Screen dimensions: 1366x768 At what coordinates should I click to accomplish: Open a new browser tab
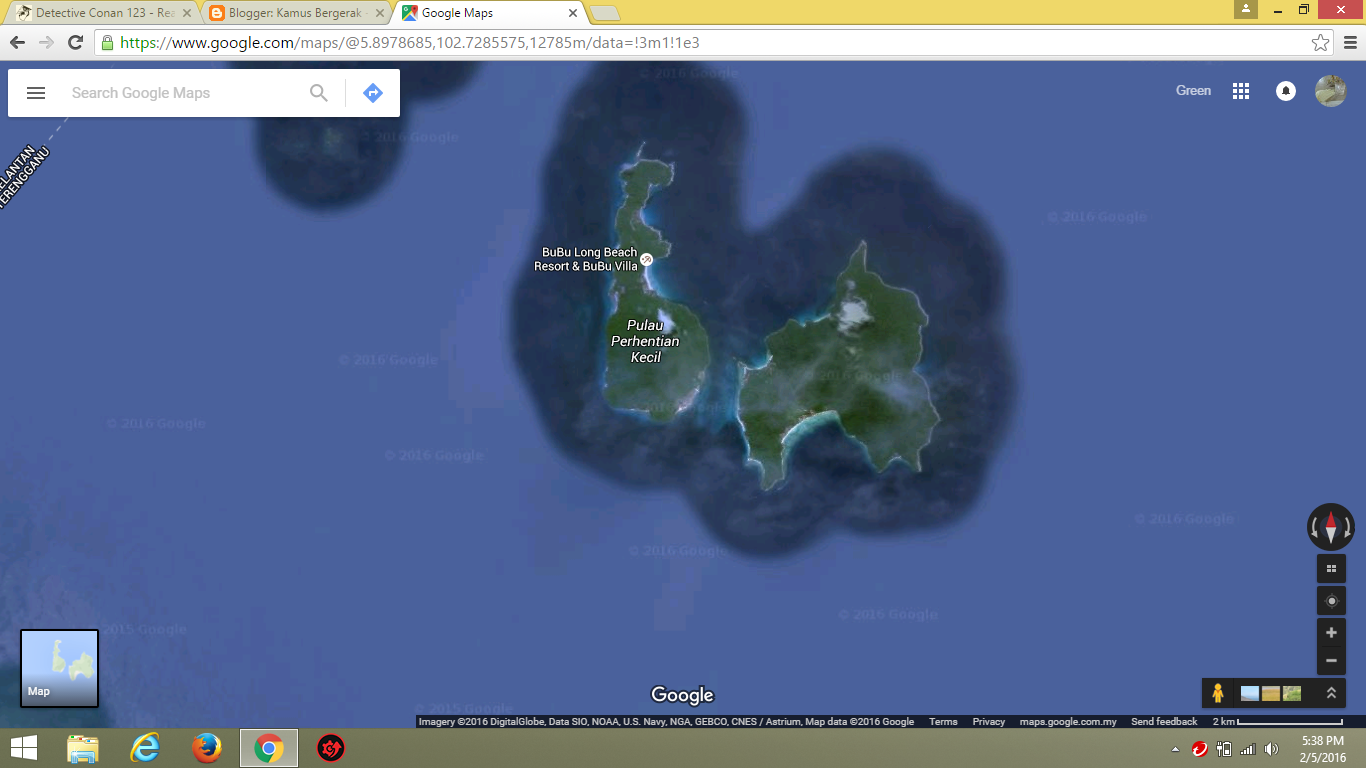(x=605, y=13)
